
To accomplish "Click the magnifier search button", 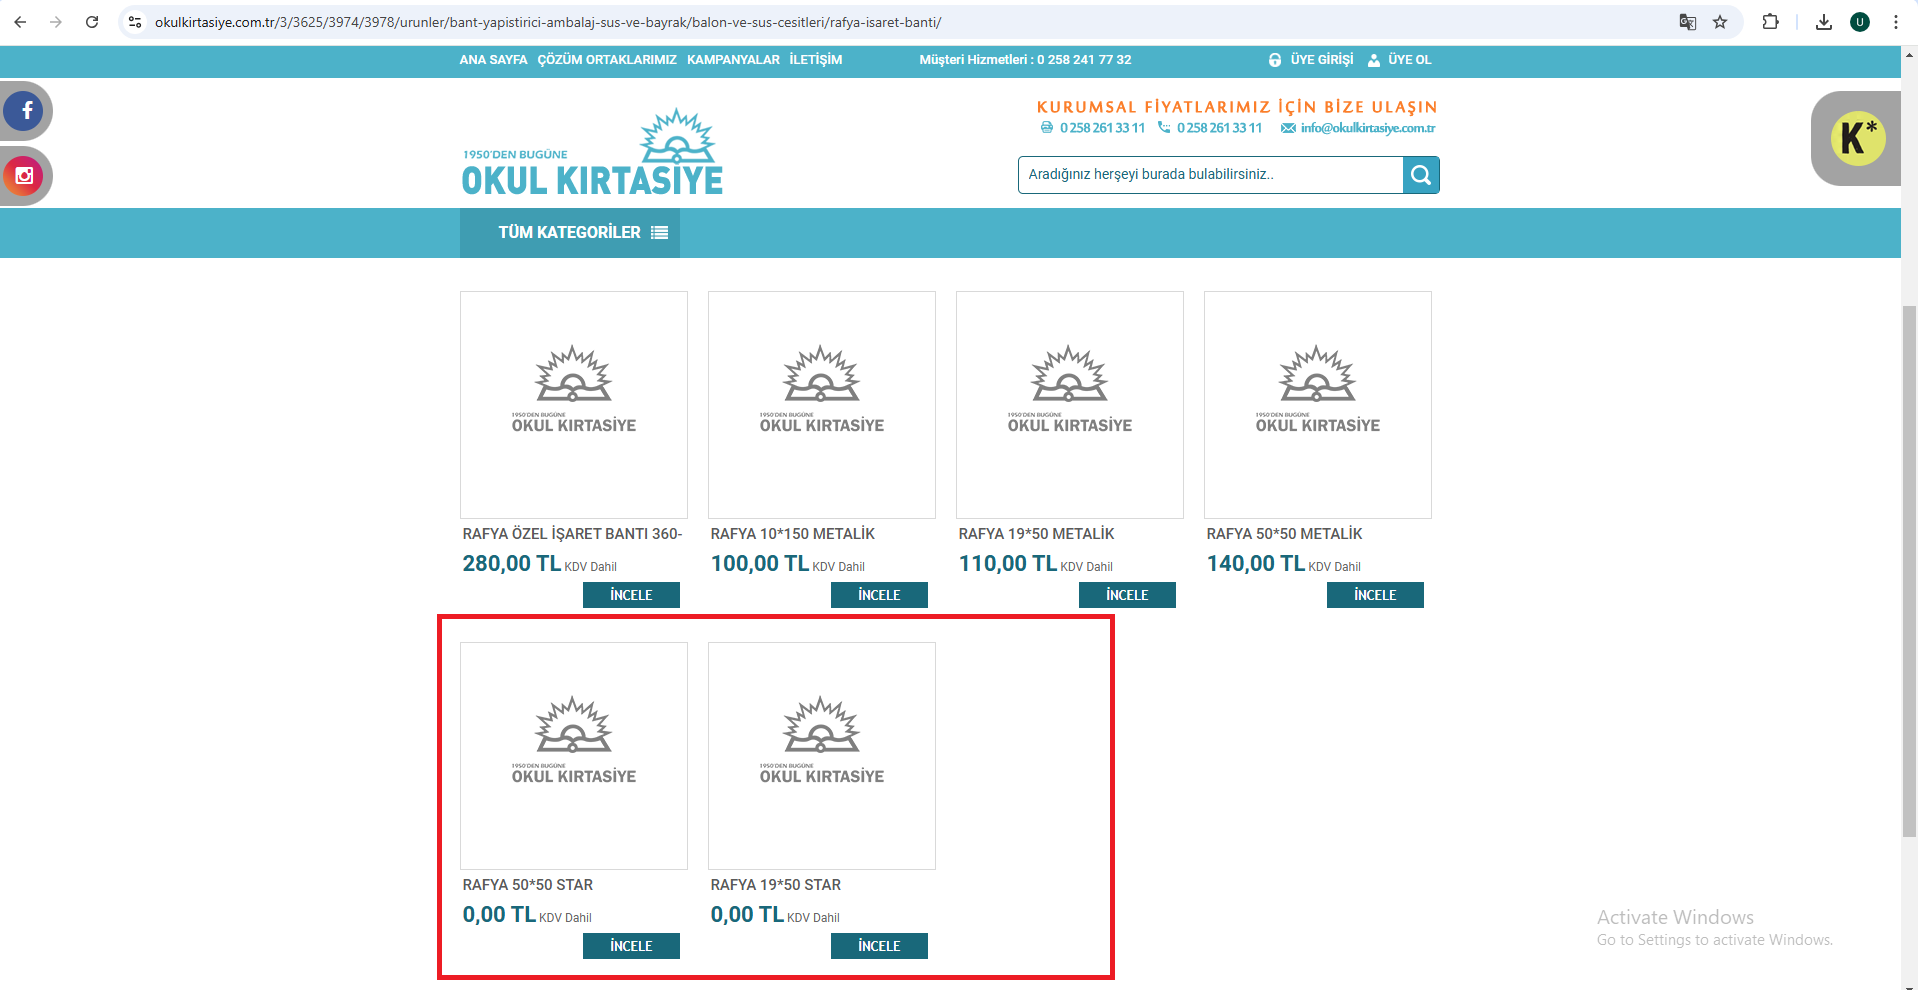I will pos(1421,175).
